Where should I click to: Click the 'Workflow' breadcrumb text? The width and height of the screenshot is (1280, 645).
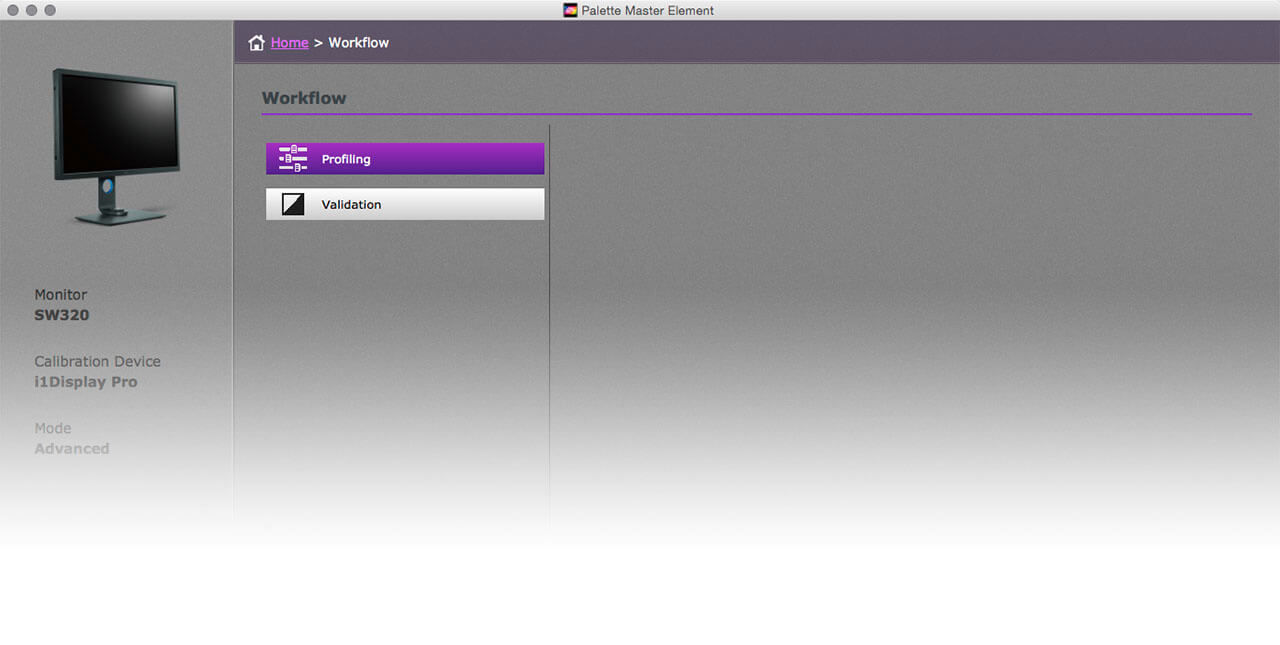point(359,43)
